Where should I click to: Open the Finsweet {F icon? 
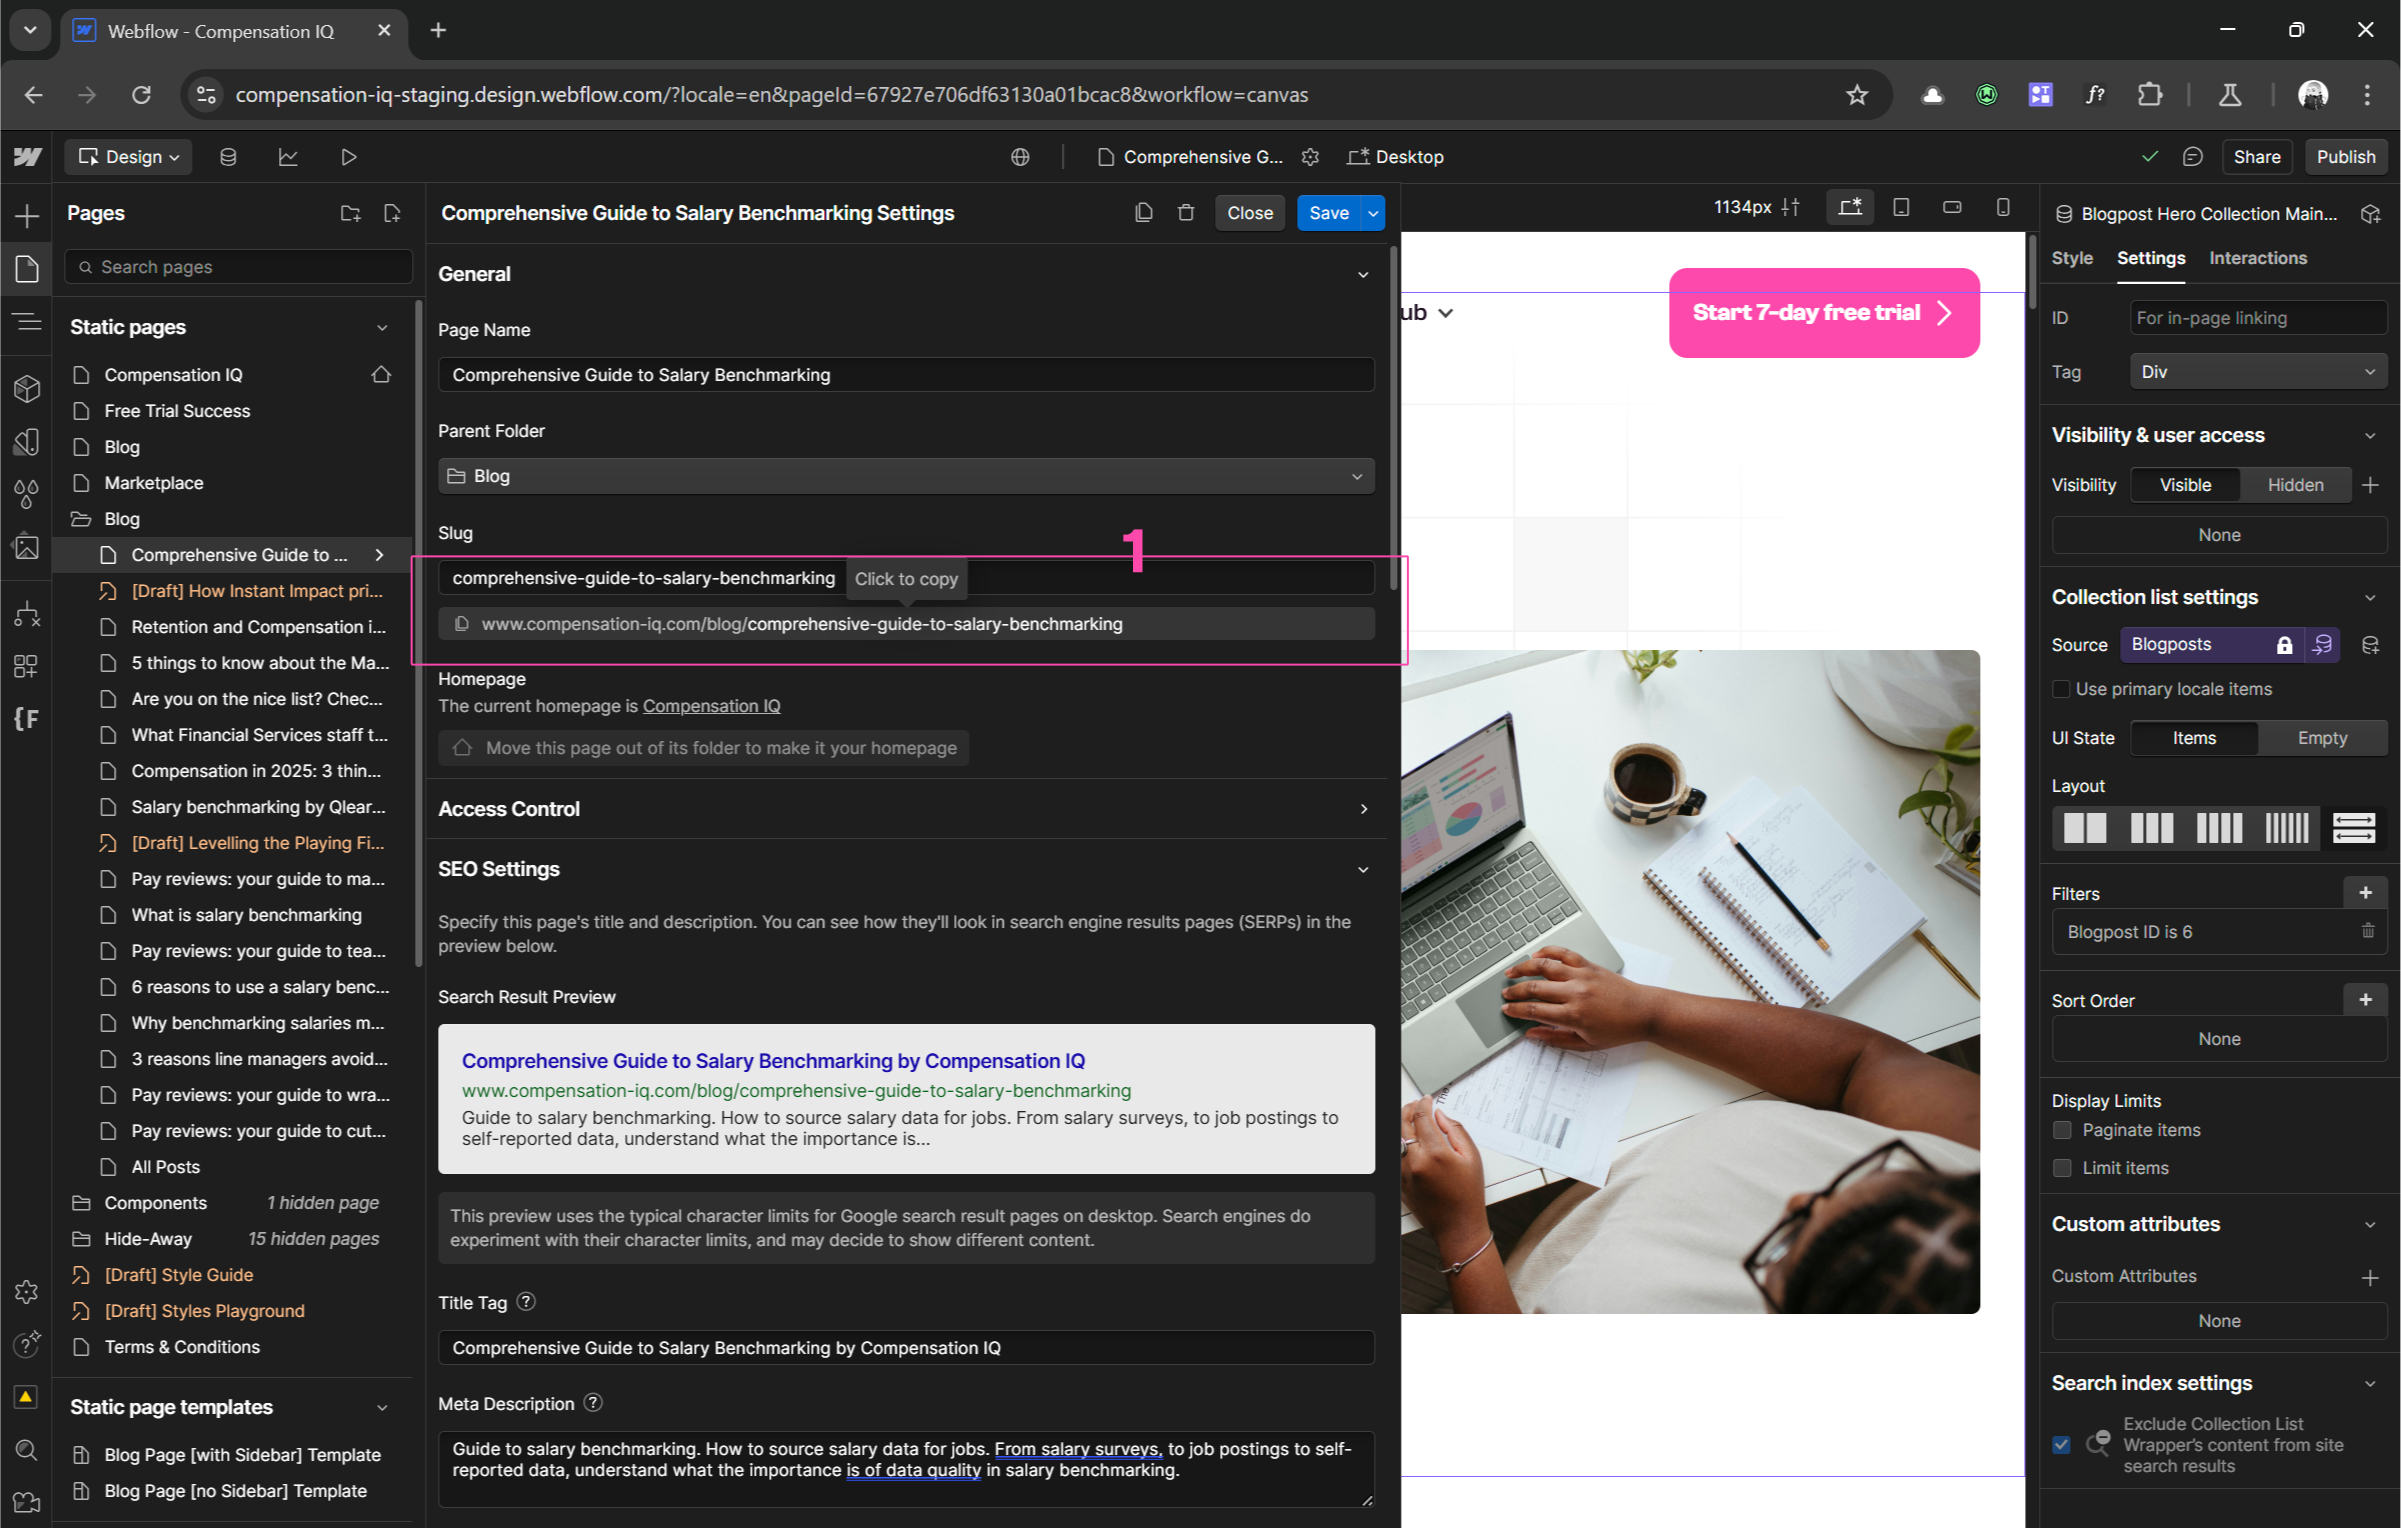(27, 718)
